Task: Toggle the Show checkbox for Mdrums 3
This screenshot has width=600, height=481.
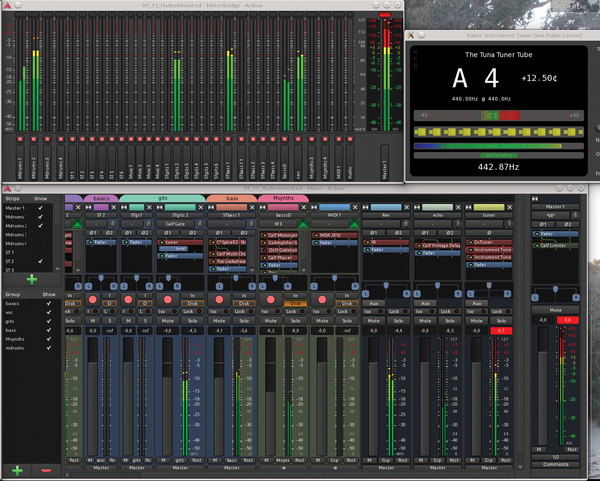Action: 40,235
